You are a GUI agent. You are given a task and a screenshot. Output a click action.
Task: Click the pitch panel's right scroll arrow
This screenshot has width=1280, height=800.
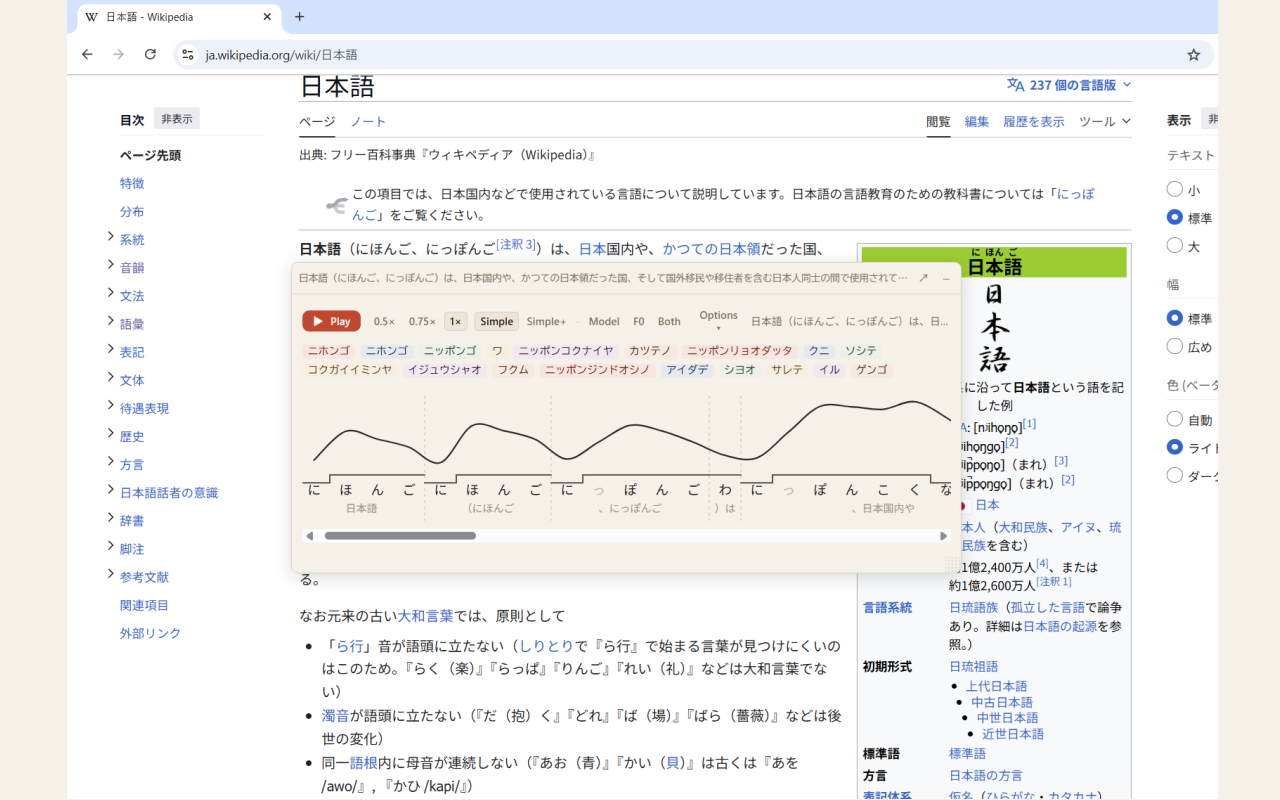(943, 536)
